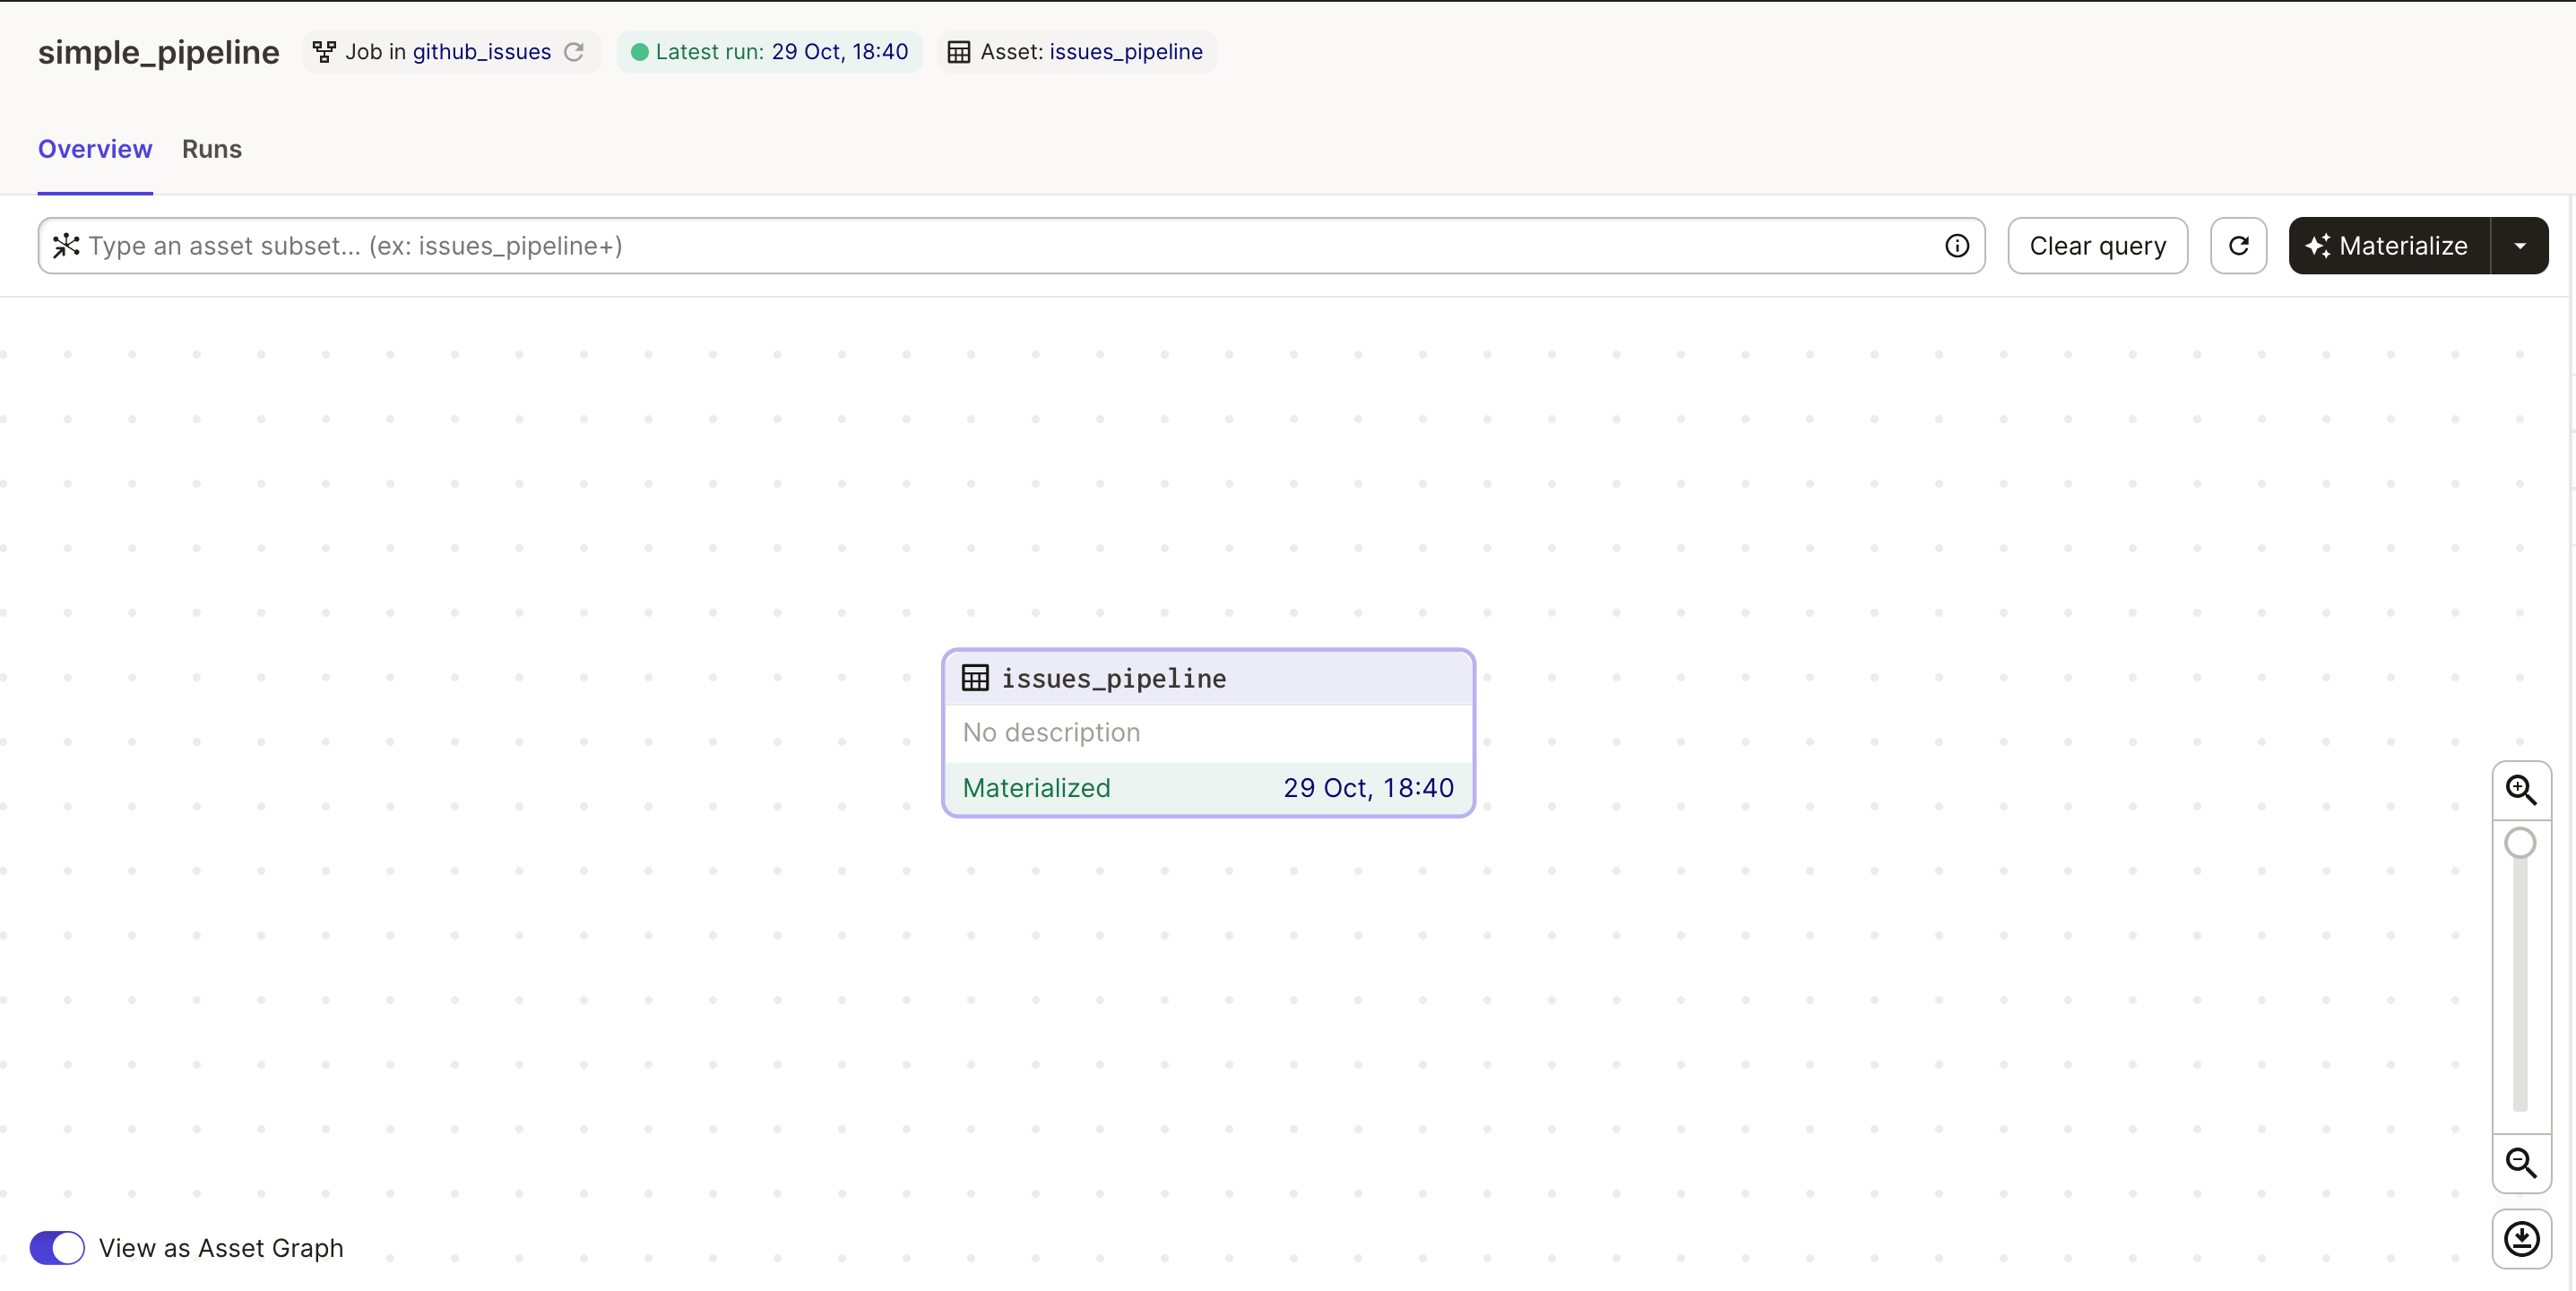This screenshot has height=1291, width=2576.
Task: Download the graph using export icon
Action: pyautogui.click(x=2521, y=1239)
